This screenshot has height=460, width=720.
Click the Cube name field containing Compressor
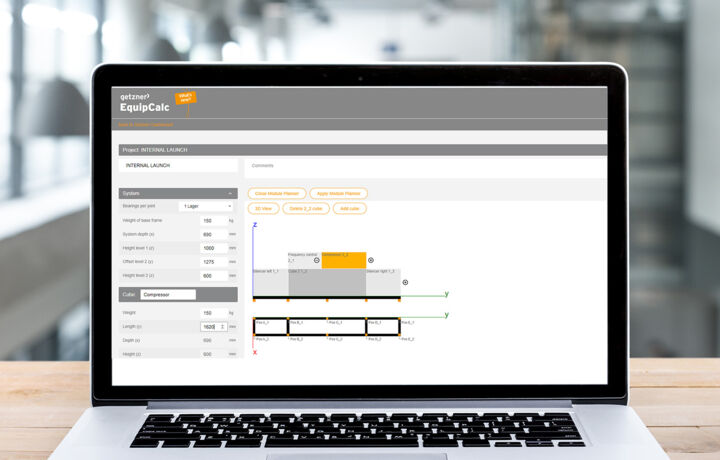click(167, 295)
